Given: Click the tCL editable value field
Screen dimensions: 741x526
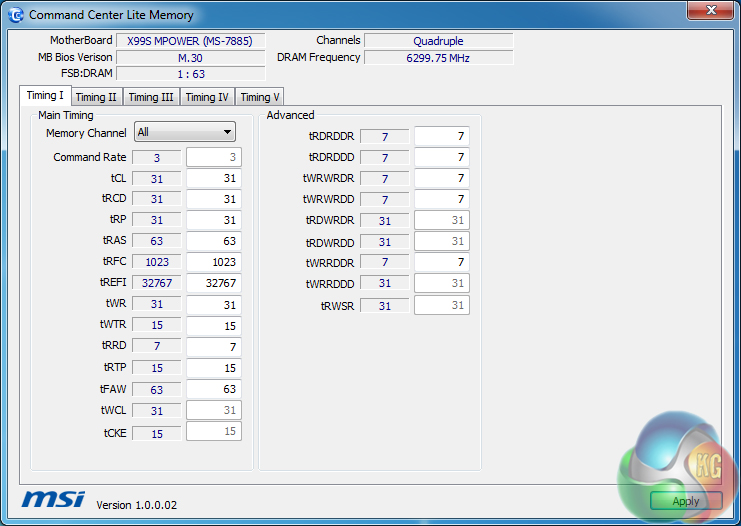Looking at the screenshot, I should pos(214,178).
